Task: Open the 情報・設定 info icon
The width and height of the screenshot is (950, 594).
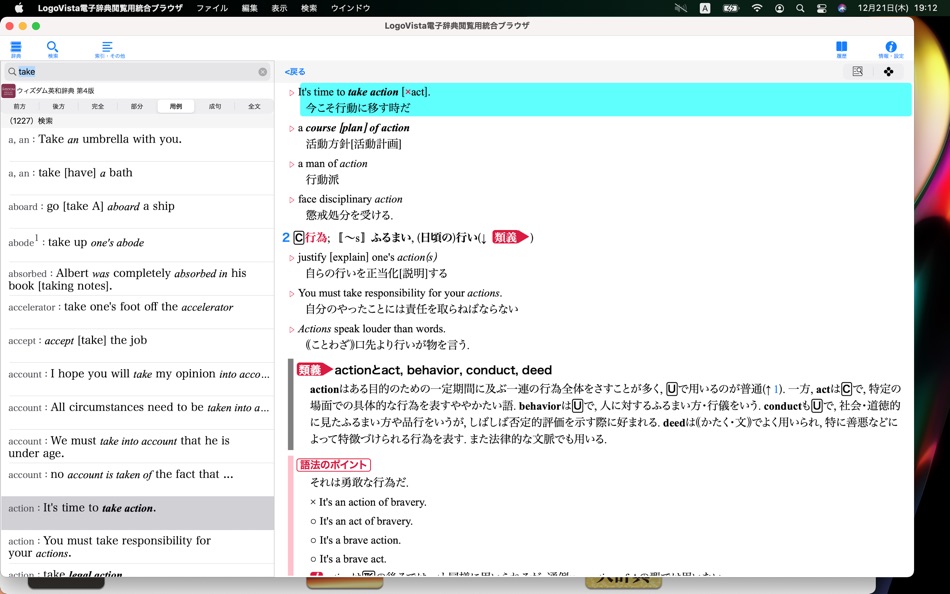Action: 891,48
